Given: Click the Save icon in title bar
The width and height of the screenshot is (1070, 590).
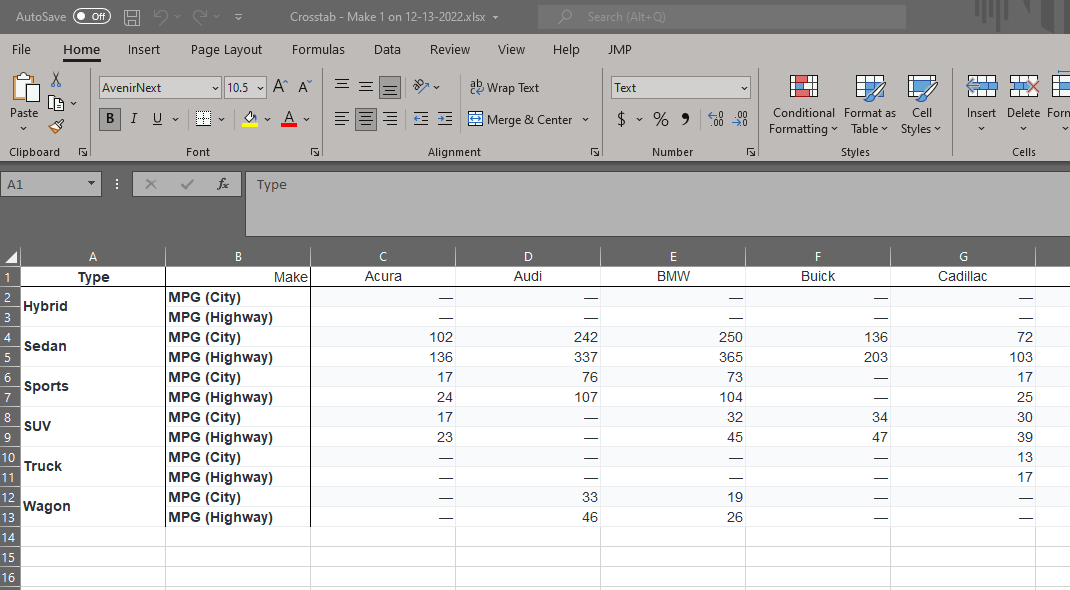Looking at the screenshot, I should (132, 17).
